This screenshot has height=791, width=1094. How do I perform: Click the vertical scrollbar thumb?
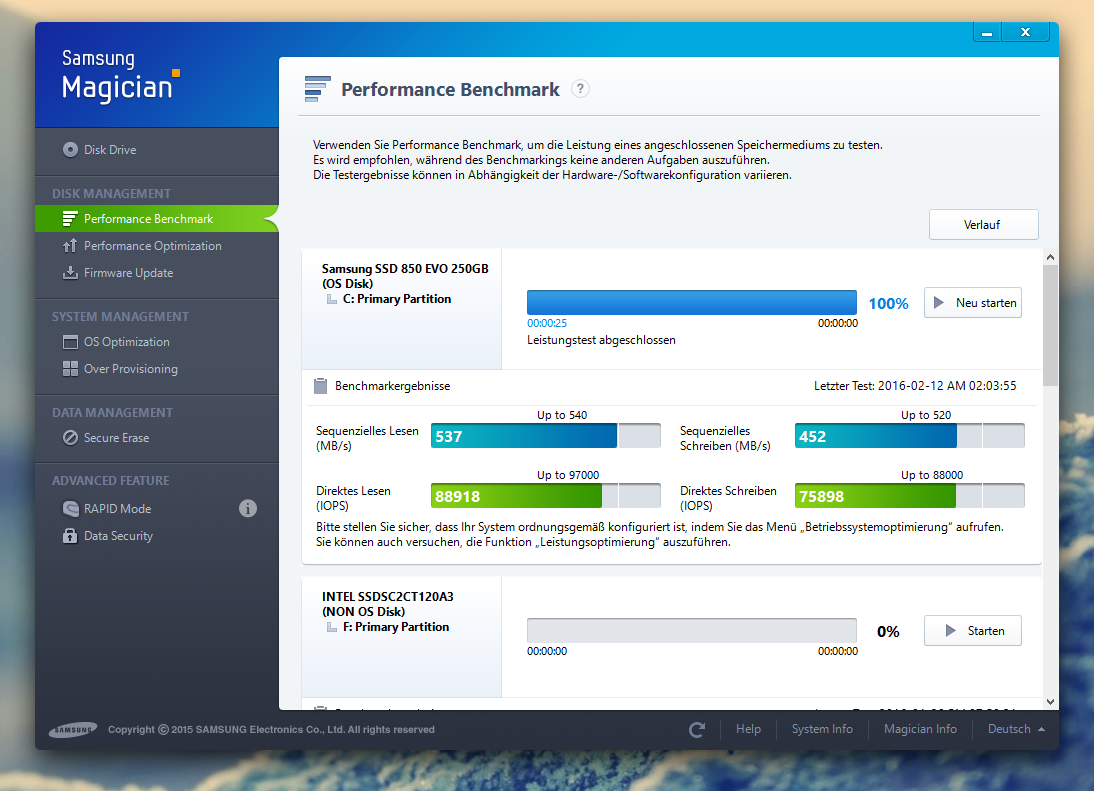[x=1050, y=325]
